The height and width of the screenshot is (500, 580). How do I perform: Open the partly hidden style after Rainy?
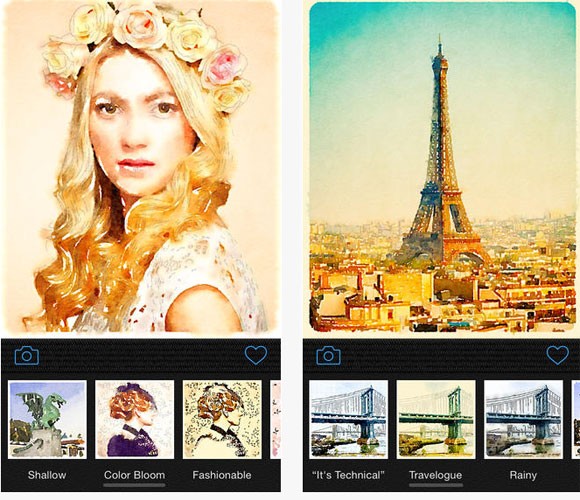tap(576, 419)
